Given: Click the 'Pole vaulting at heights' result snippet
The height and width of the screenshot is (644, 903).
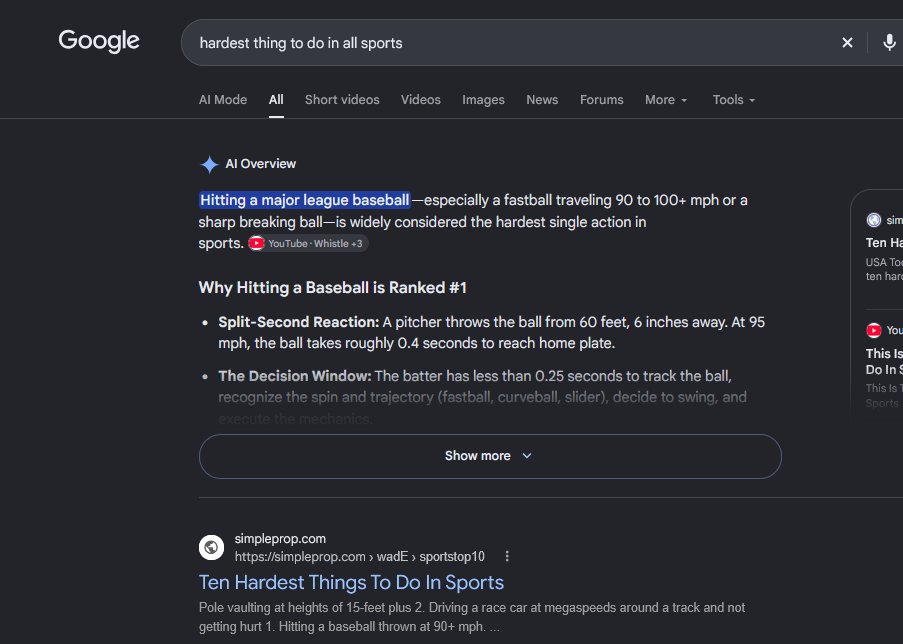Looking at the screenshot, I should pos(472,617).
